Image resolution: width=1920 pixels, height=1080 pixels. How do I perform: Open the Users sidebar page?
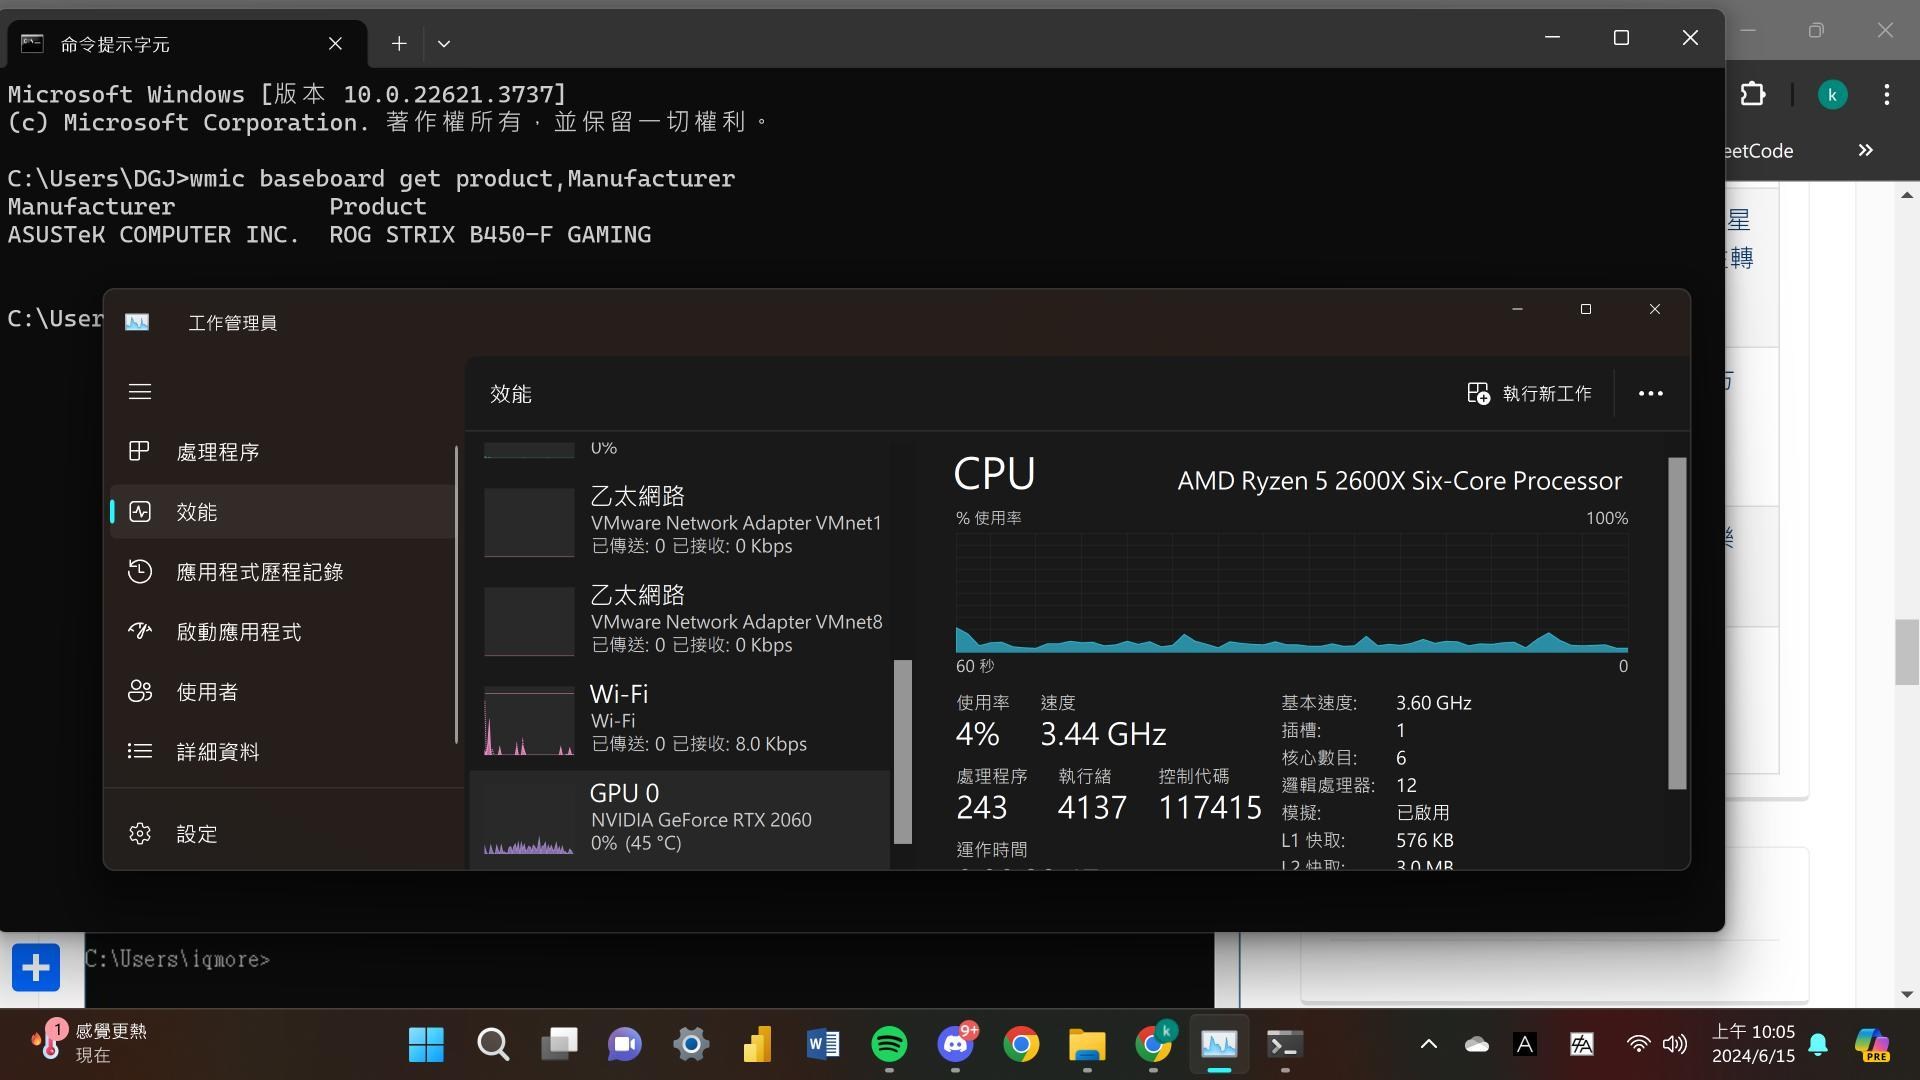[x=207, y=692]
